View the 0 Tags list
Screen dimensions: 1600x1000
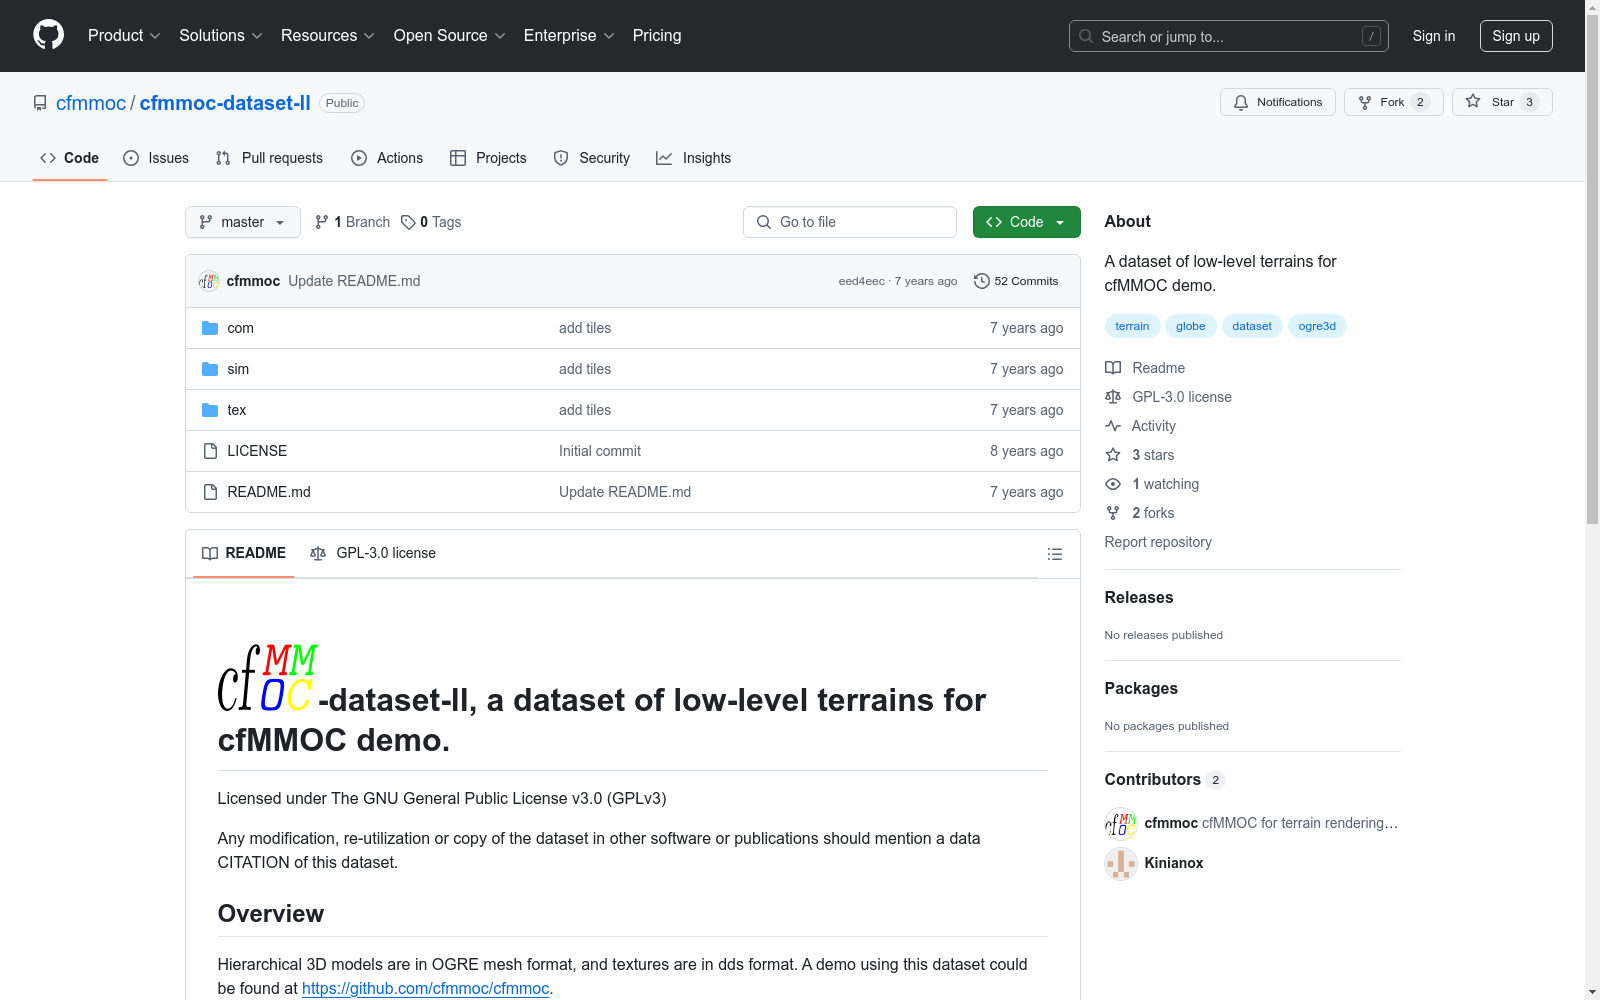tap(431, 222)
